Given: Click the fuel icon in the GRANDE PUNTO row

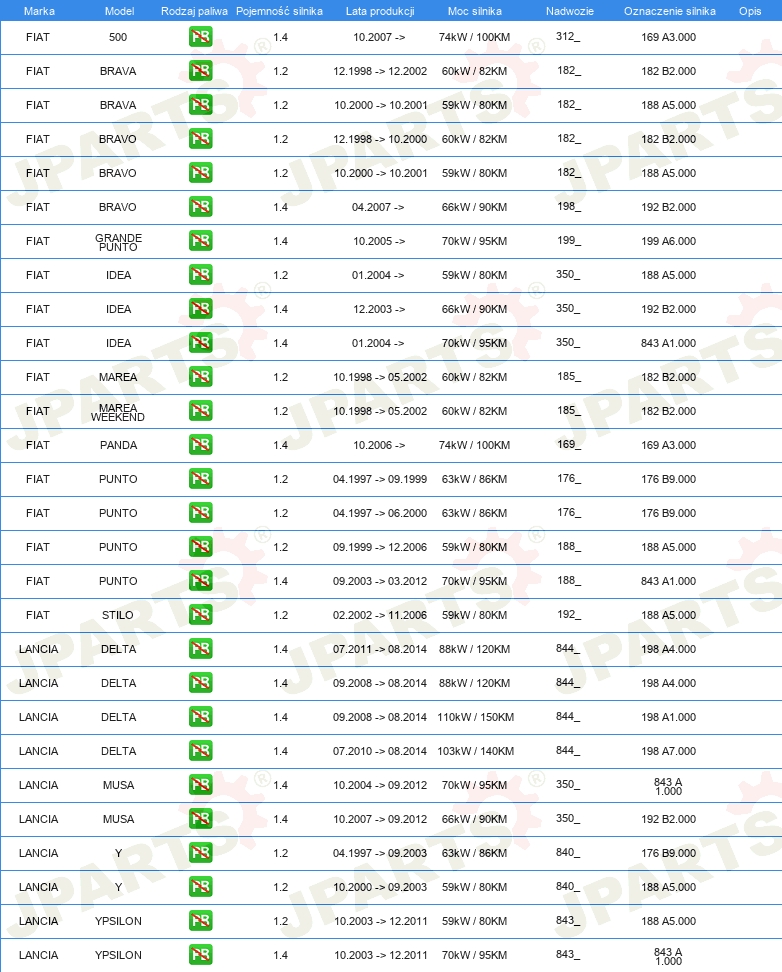Looking at the screenshot, I should point(200,241).
